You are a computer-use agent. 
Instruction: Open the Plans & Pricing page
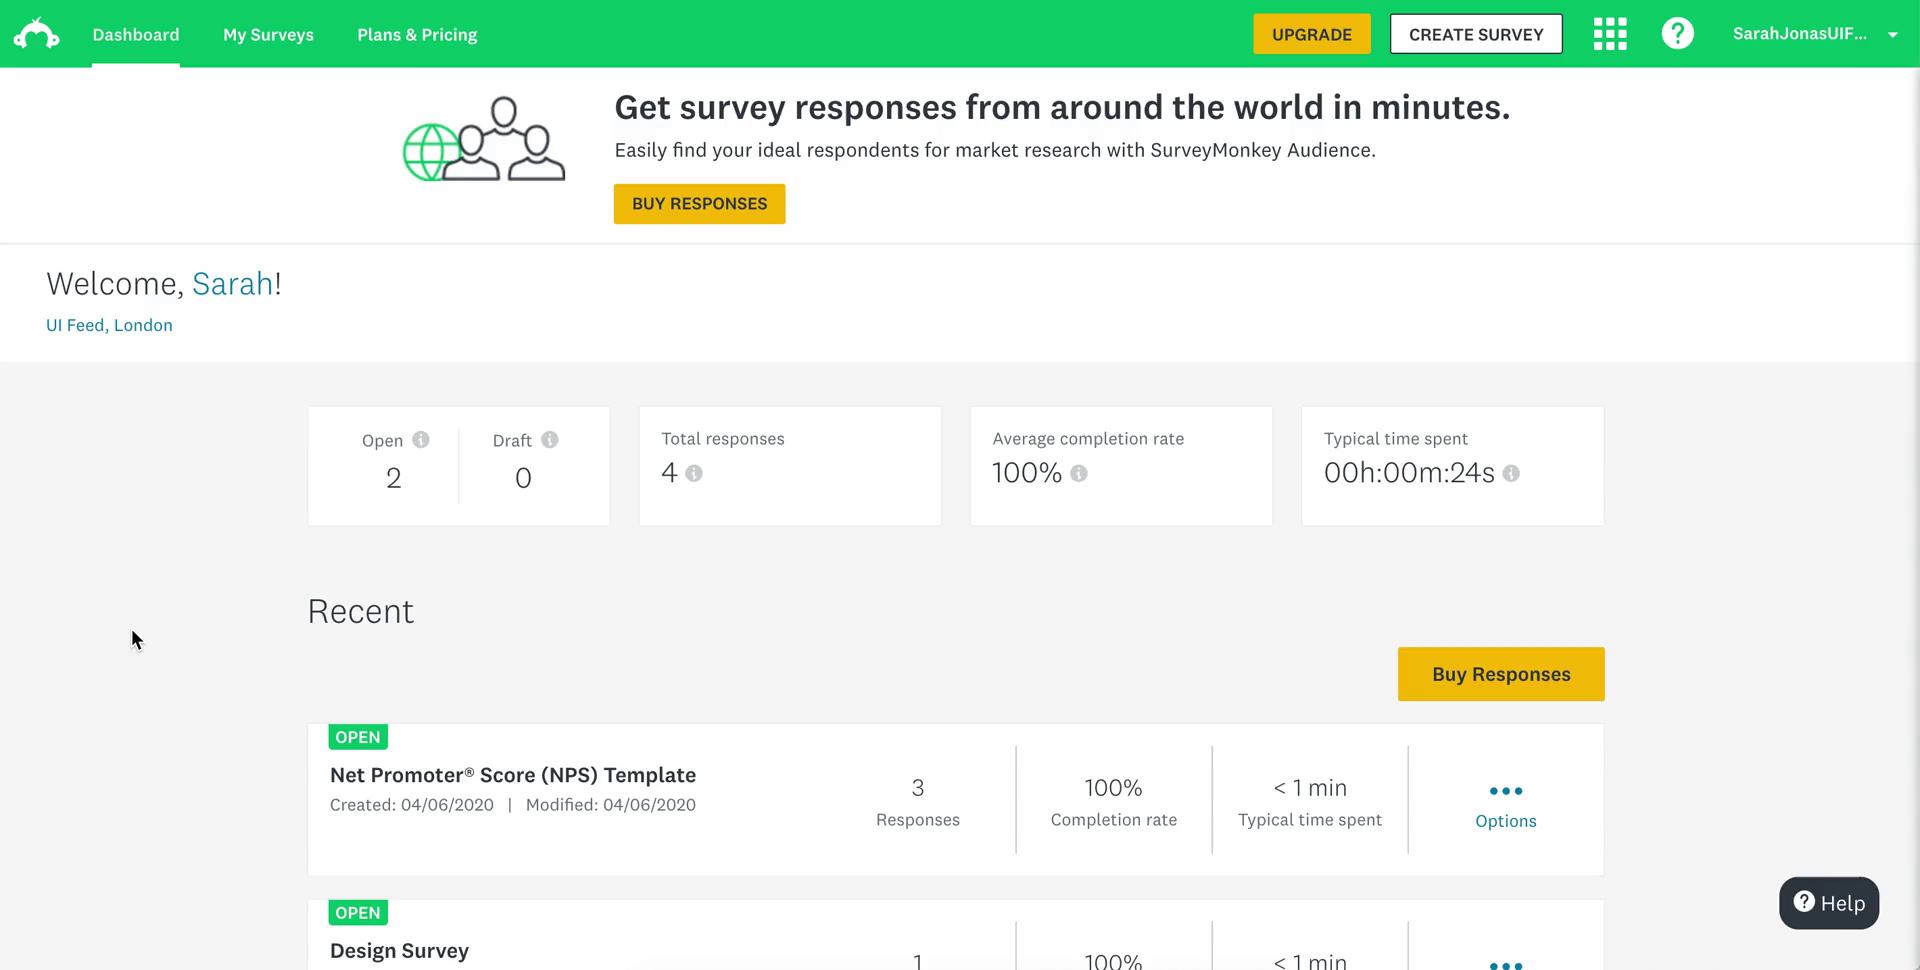point(417,33)
